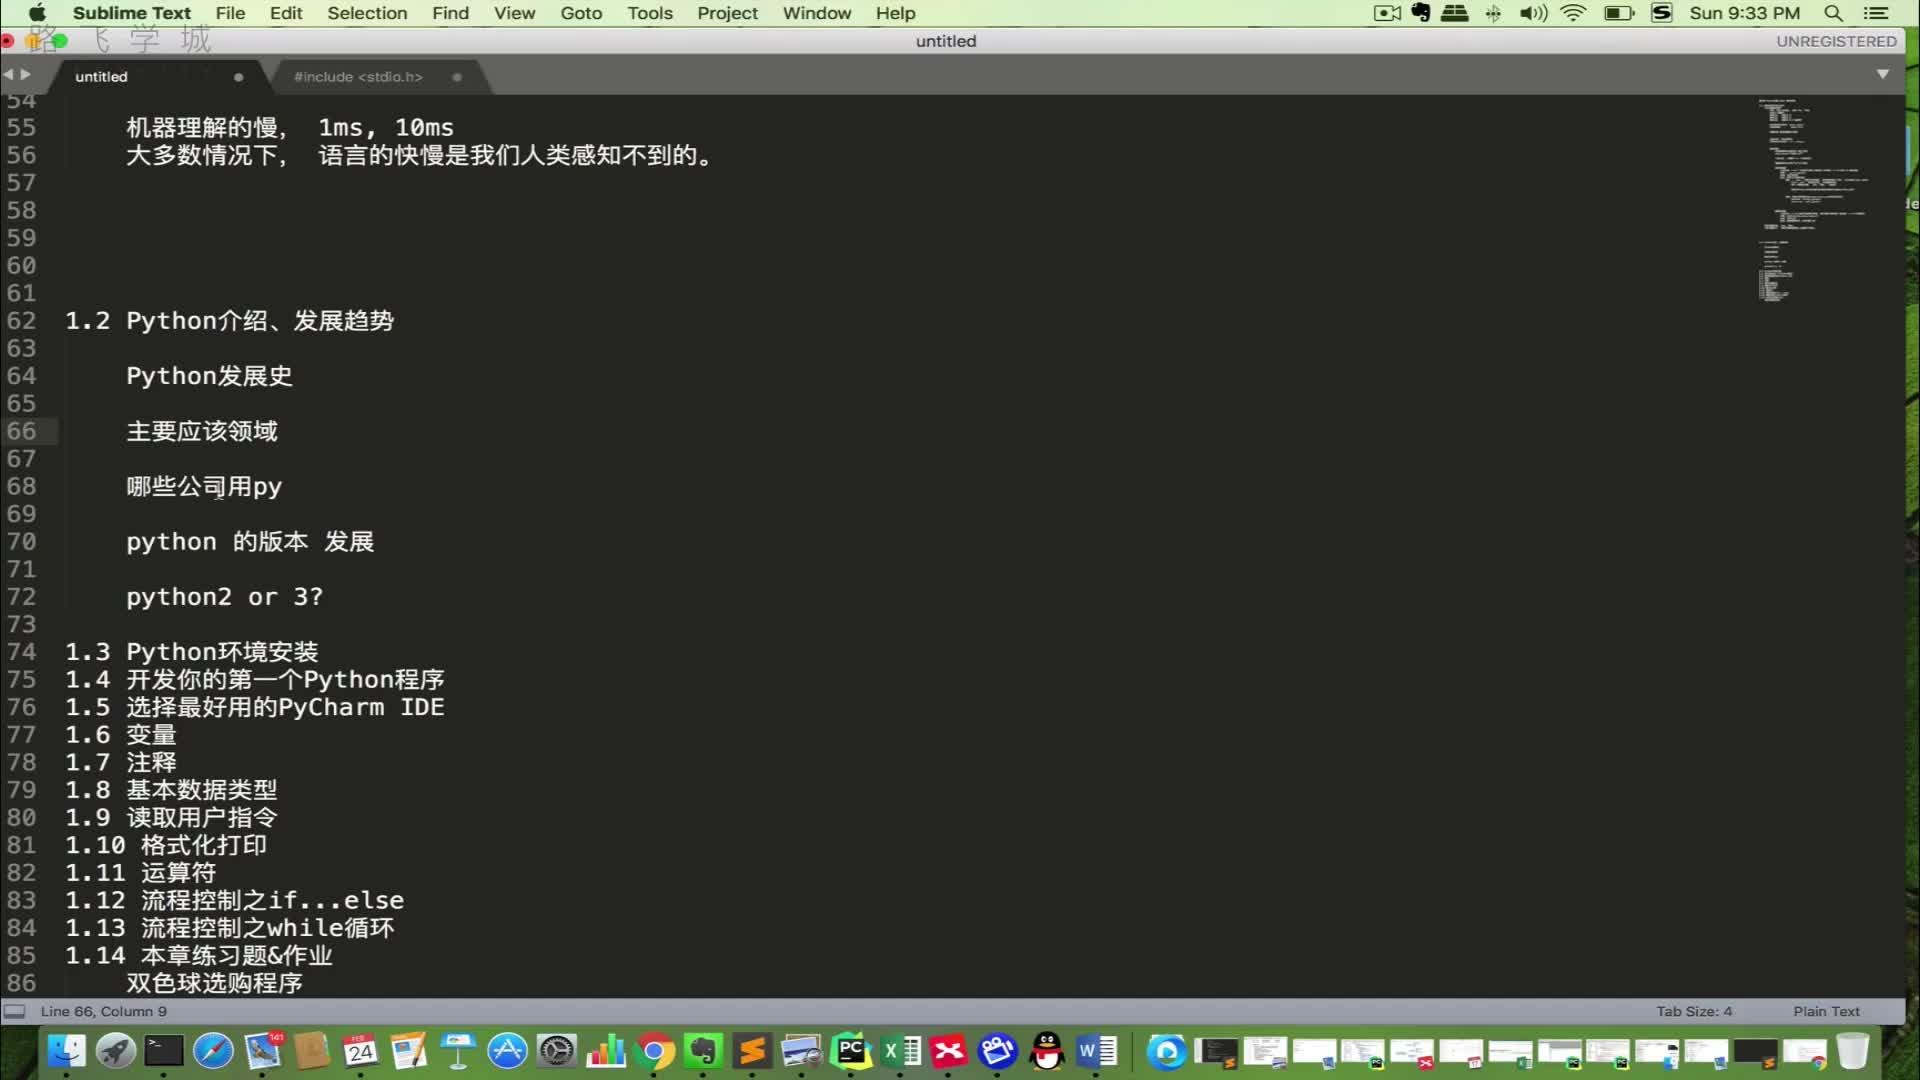Open Spotlight search from the menu bar
The height and width of the screenshot is (1080, 1920).
coord(1833,13)
